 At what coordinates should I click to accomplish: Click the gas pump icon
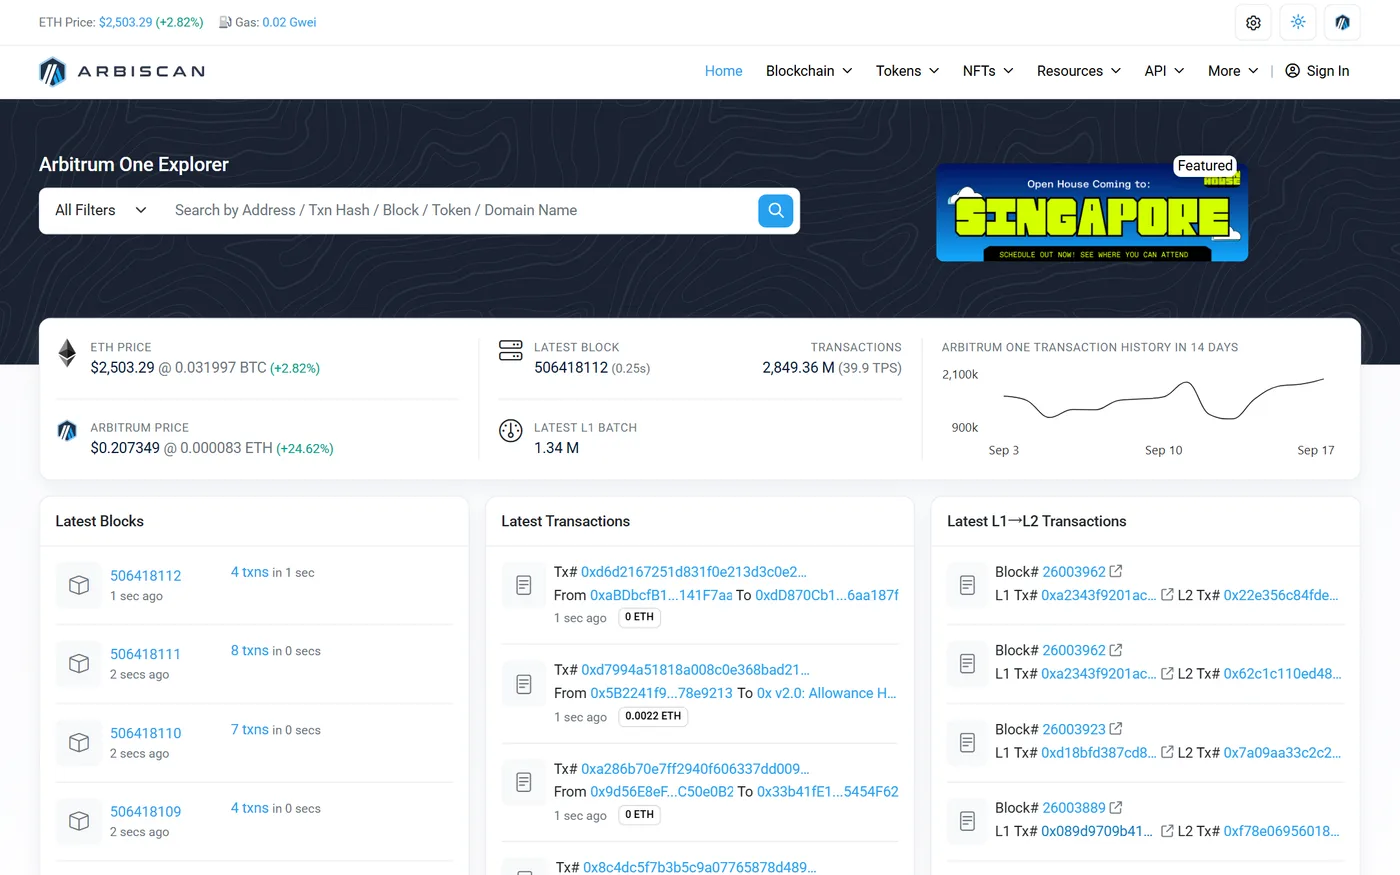point(225,22)
